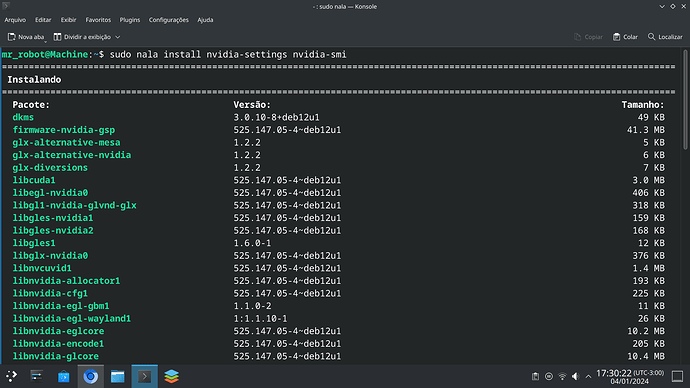Open the Exibir menu
690x388 pixels.
pos(68,20)
